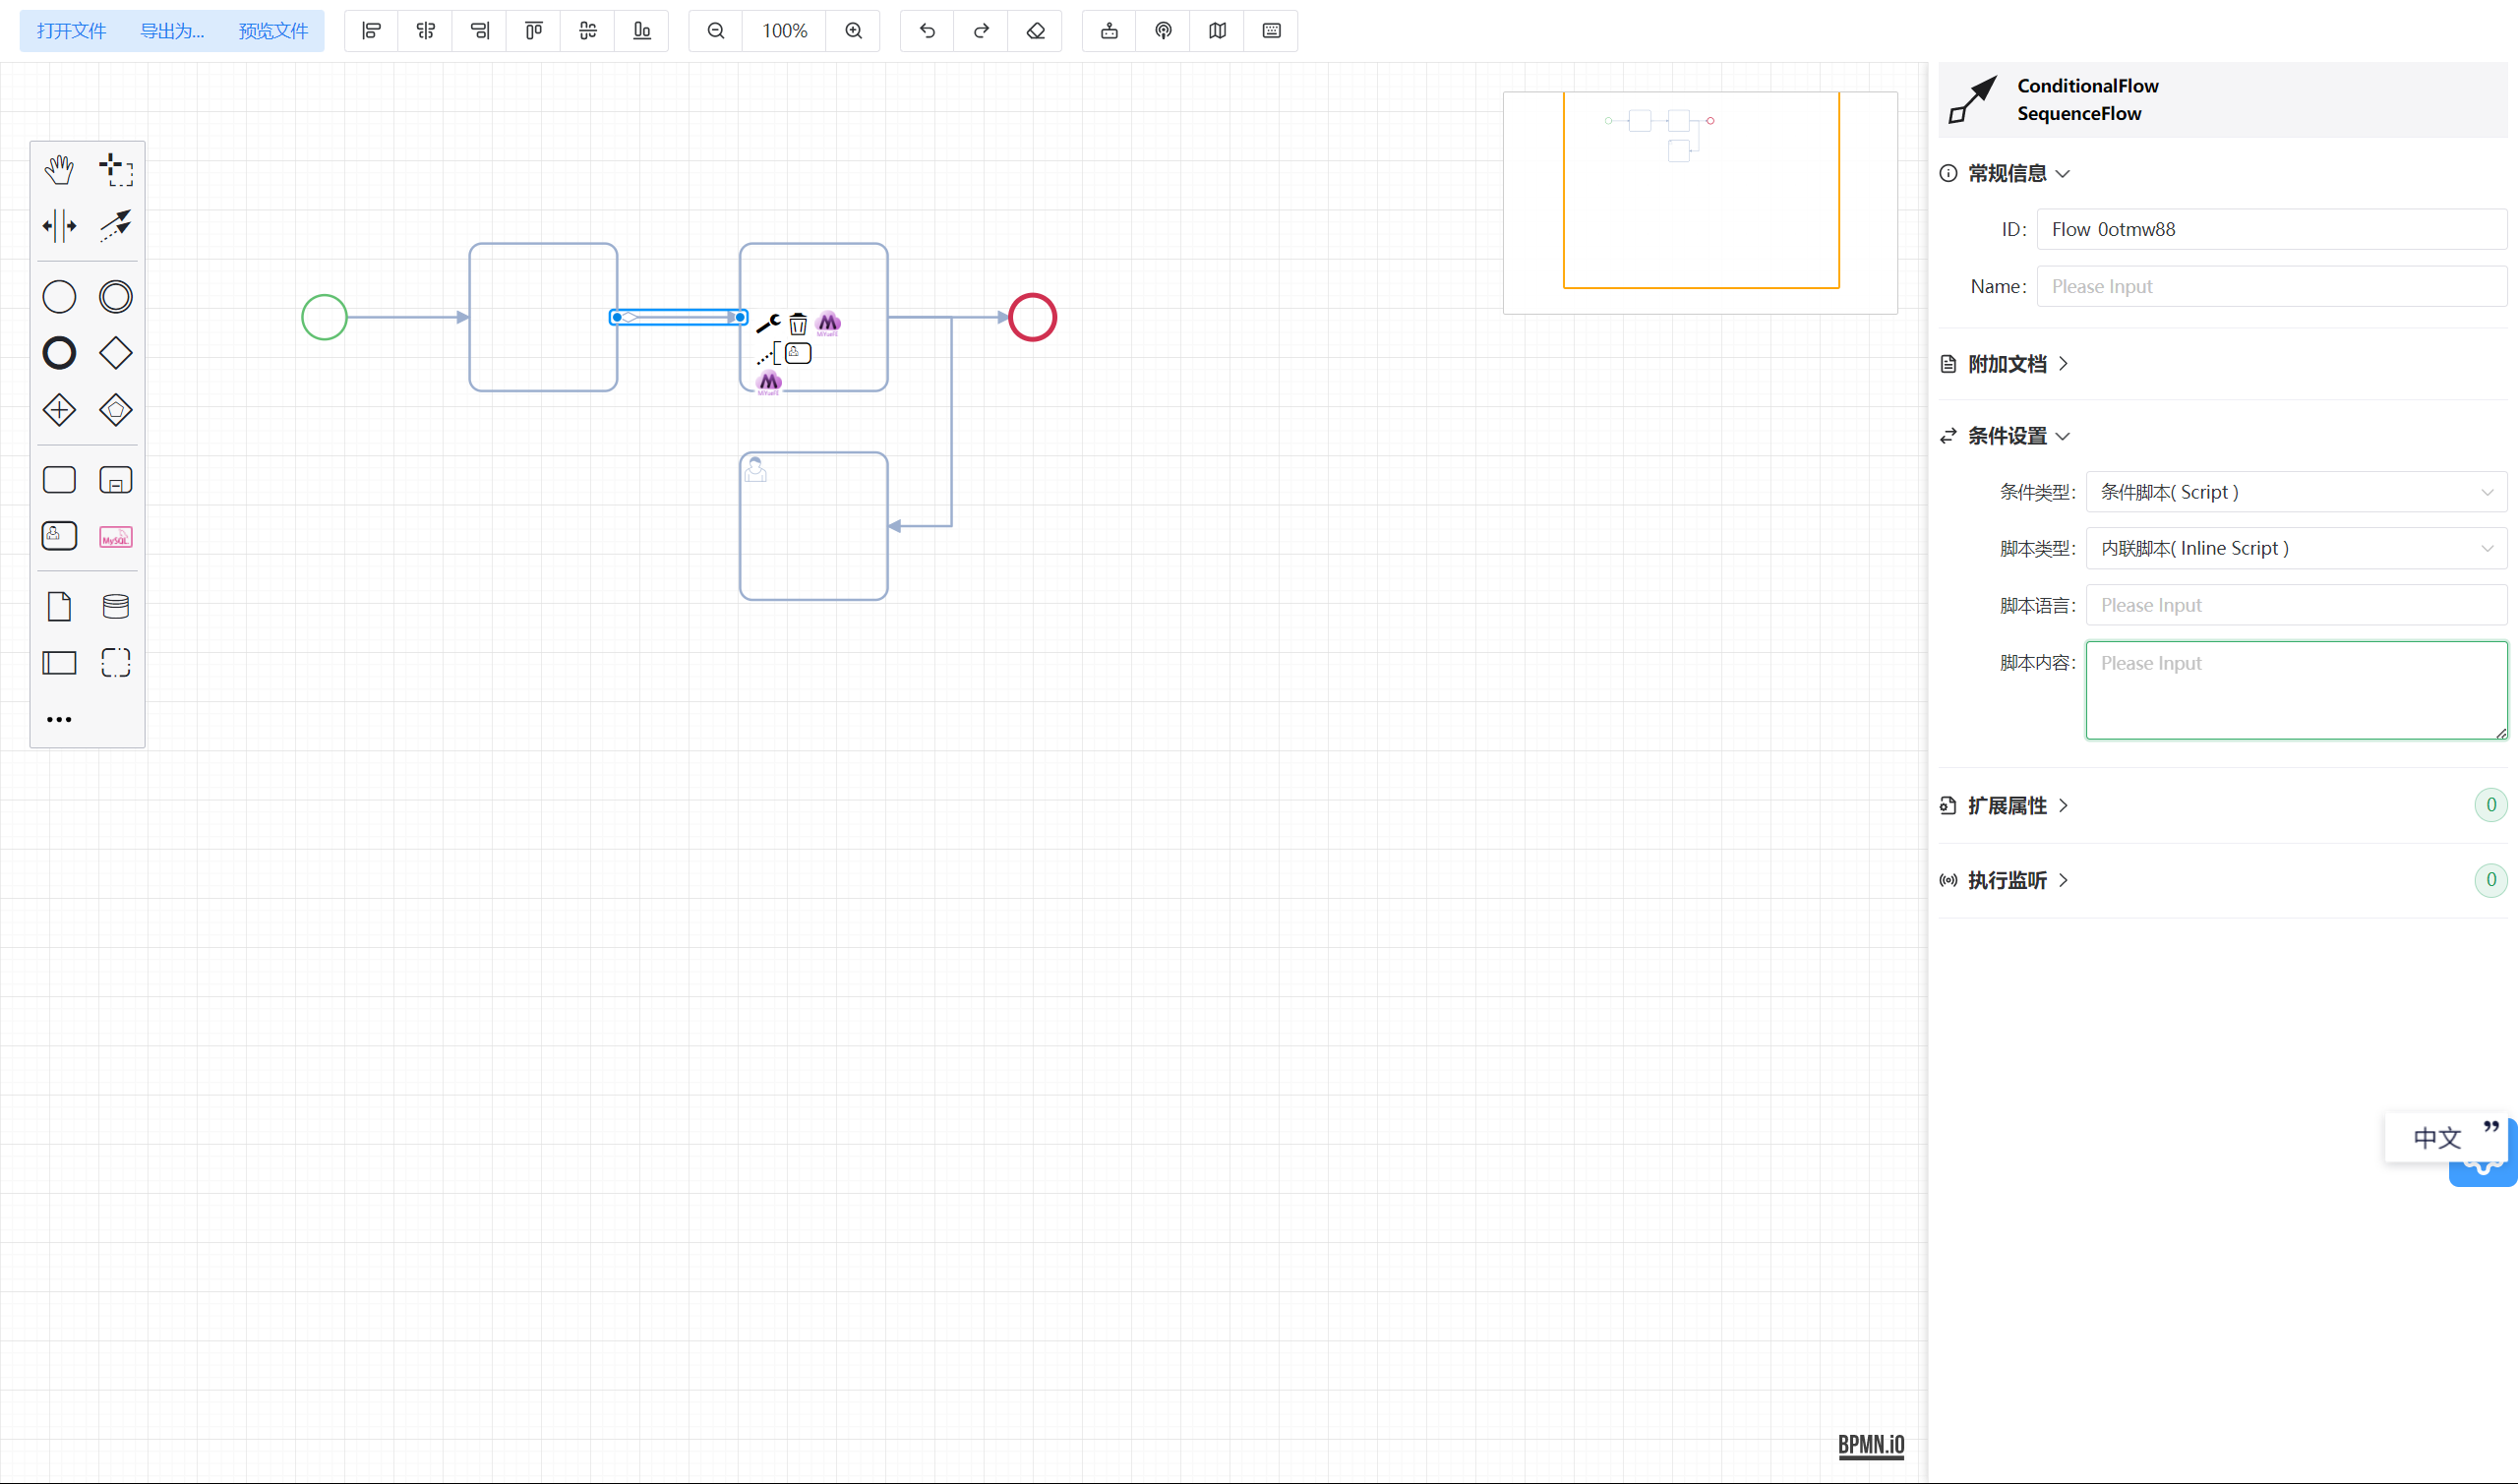
Task: Open the 预览文件 menu
Action: (x=273, y=31)
